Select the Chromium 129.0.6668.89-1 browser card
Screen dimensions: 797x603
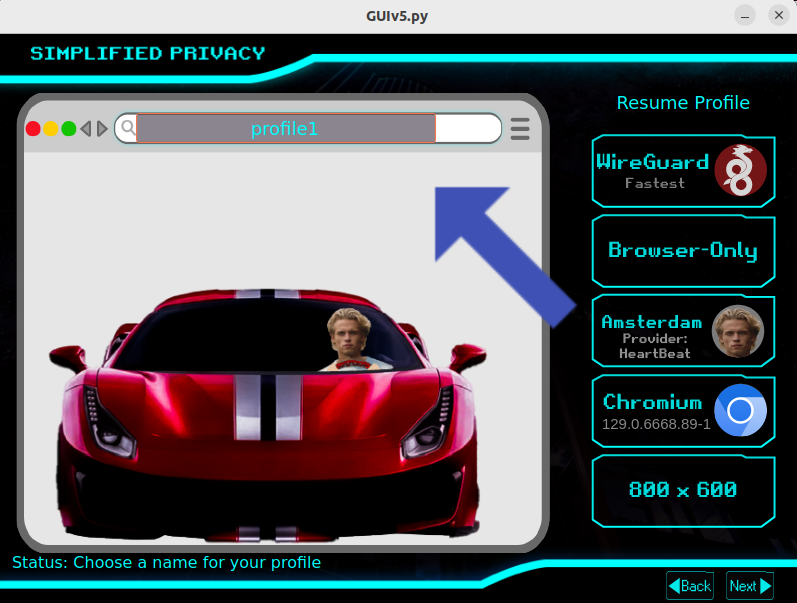click(x=684, y=411)
